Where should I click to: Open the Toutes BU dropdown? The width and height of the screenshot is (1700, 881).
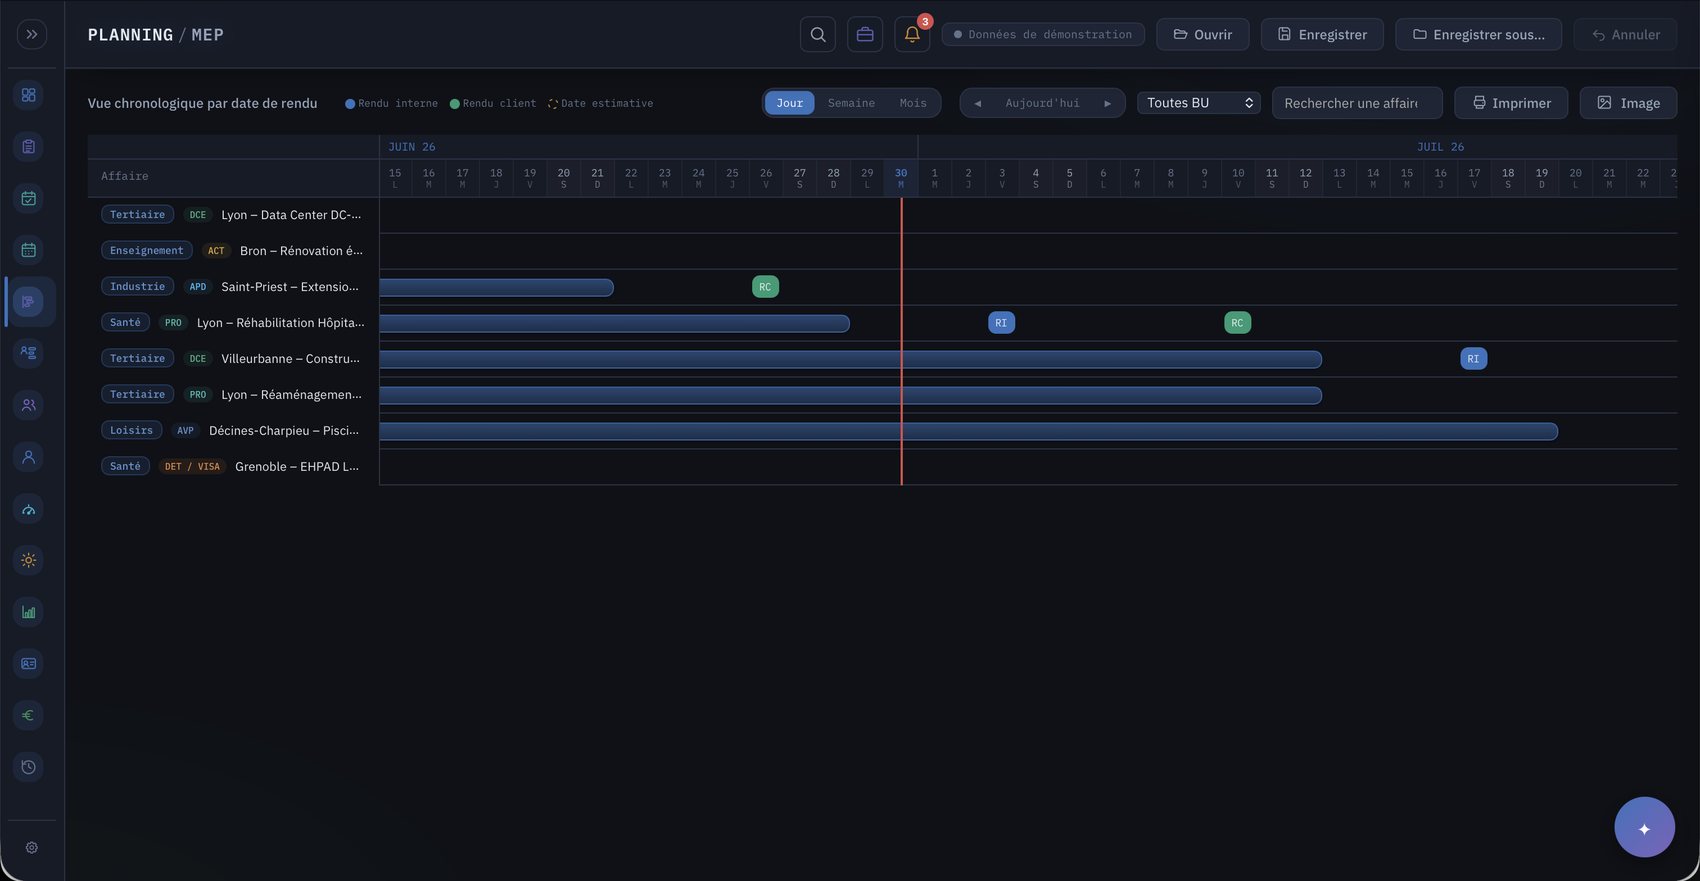click(x=1199, y=103)
